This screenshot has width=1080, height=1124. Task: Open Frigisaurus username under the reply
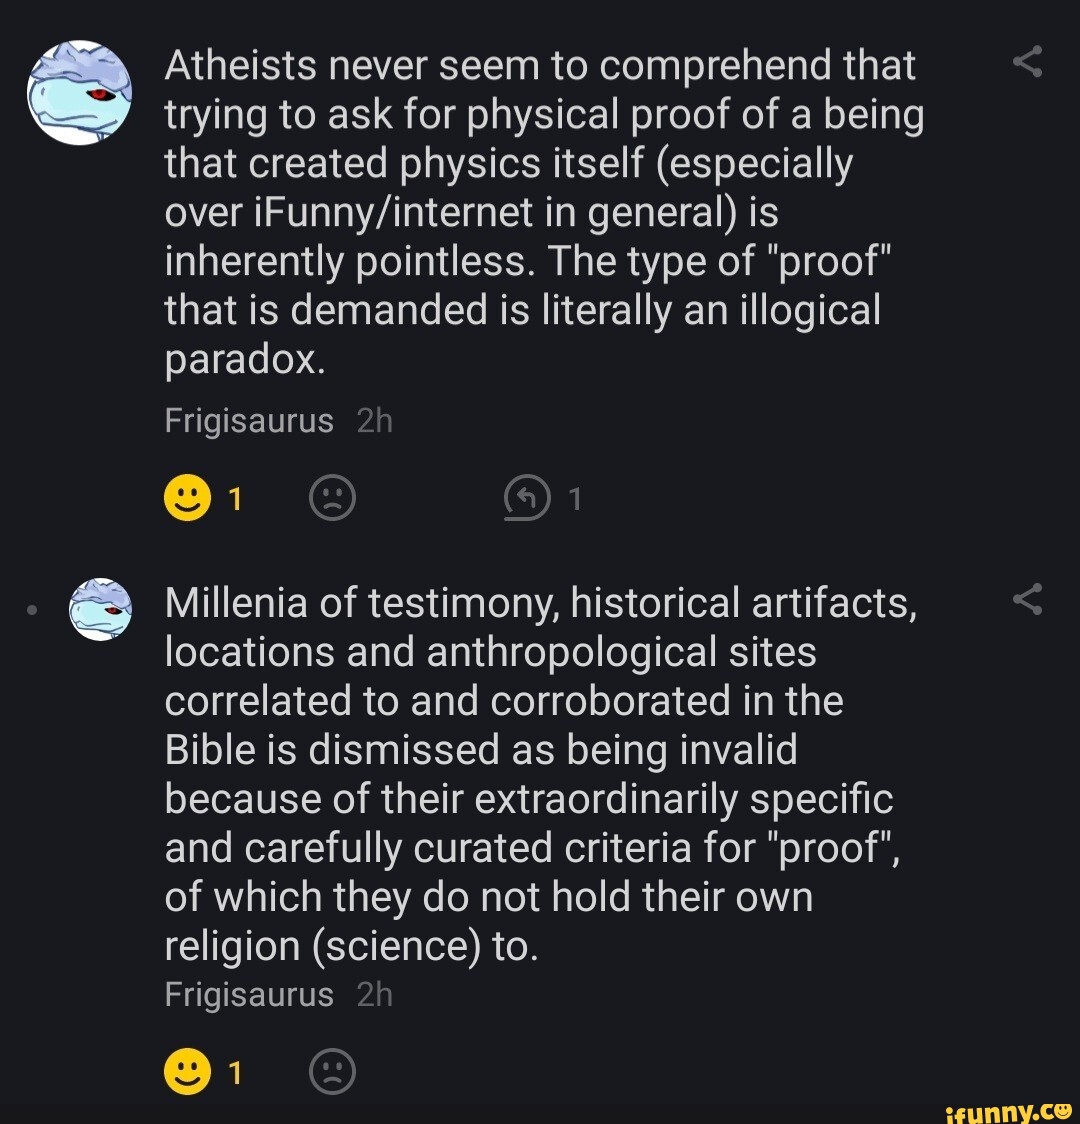click(x=248, y=995)
